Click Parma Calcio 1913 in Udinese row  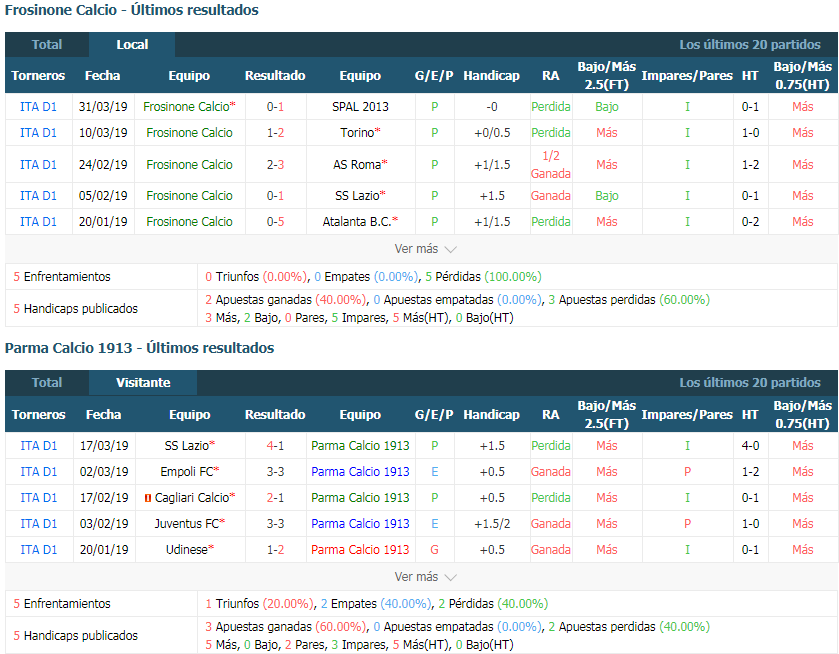pos(360,550)
